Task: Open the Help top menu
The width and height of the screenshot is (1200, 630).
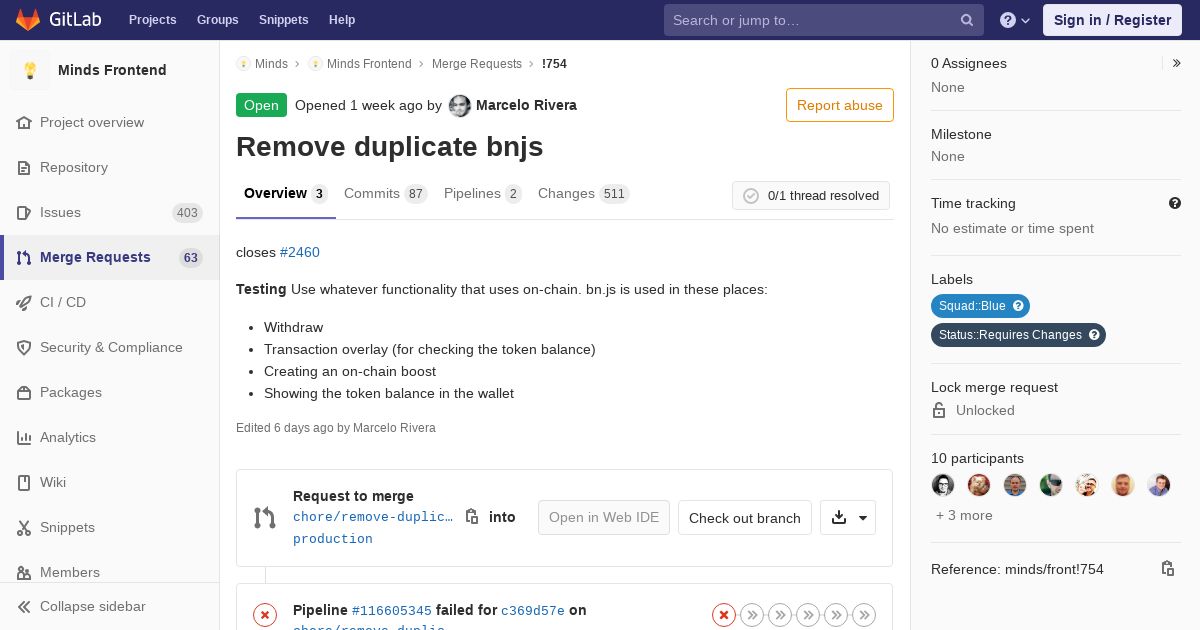Action: [342, 20]
